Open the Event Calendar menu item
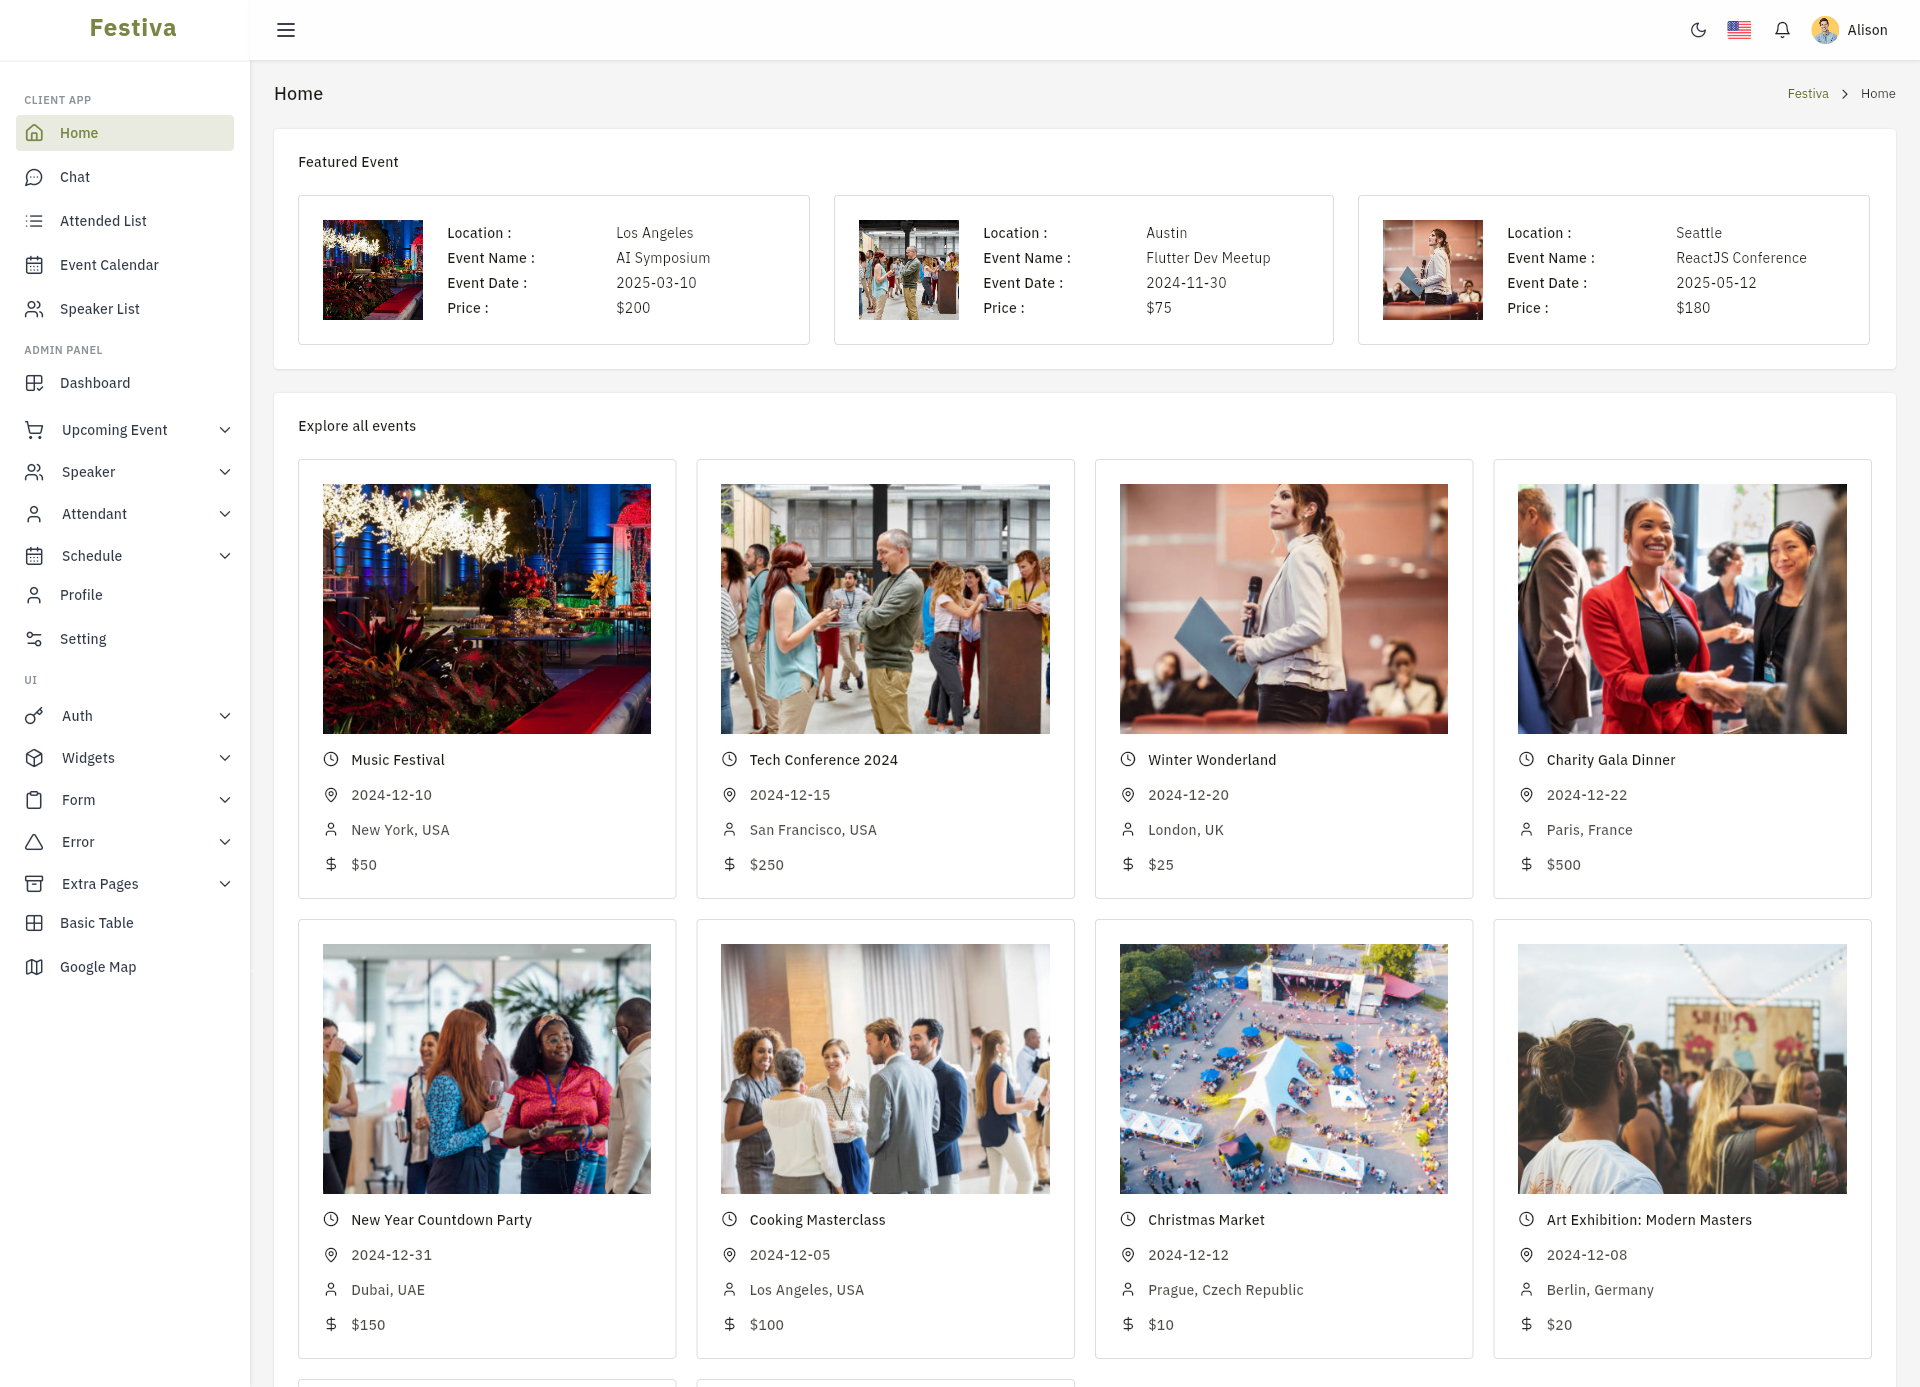The width and height of the screenshot is (1920, 1387). pos(125,265)
